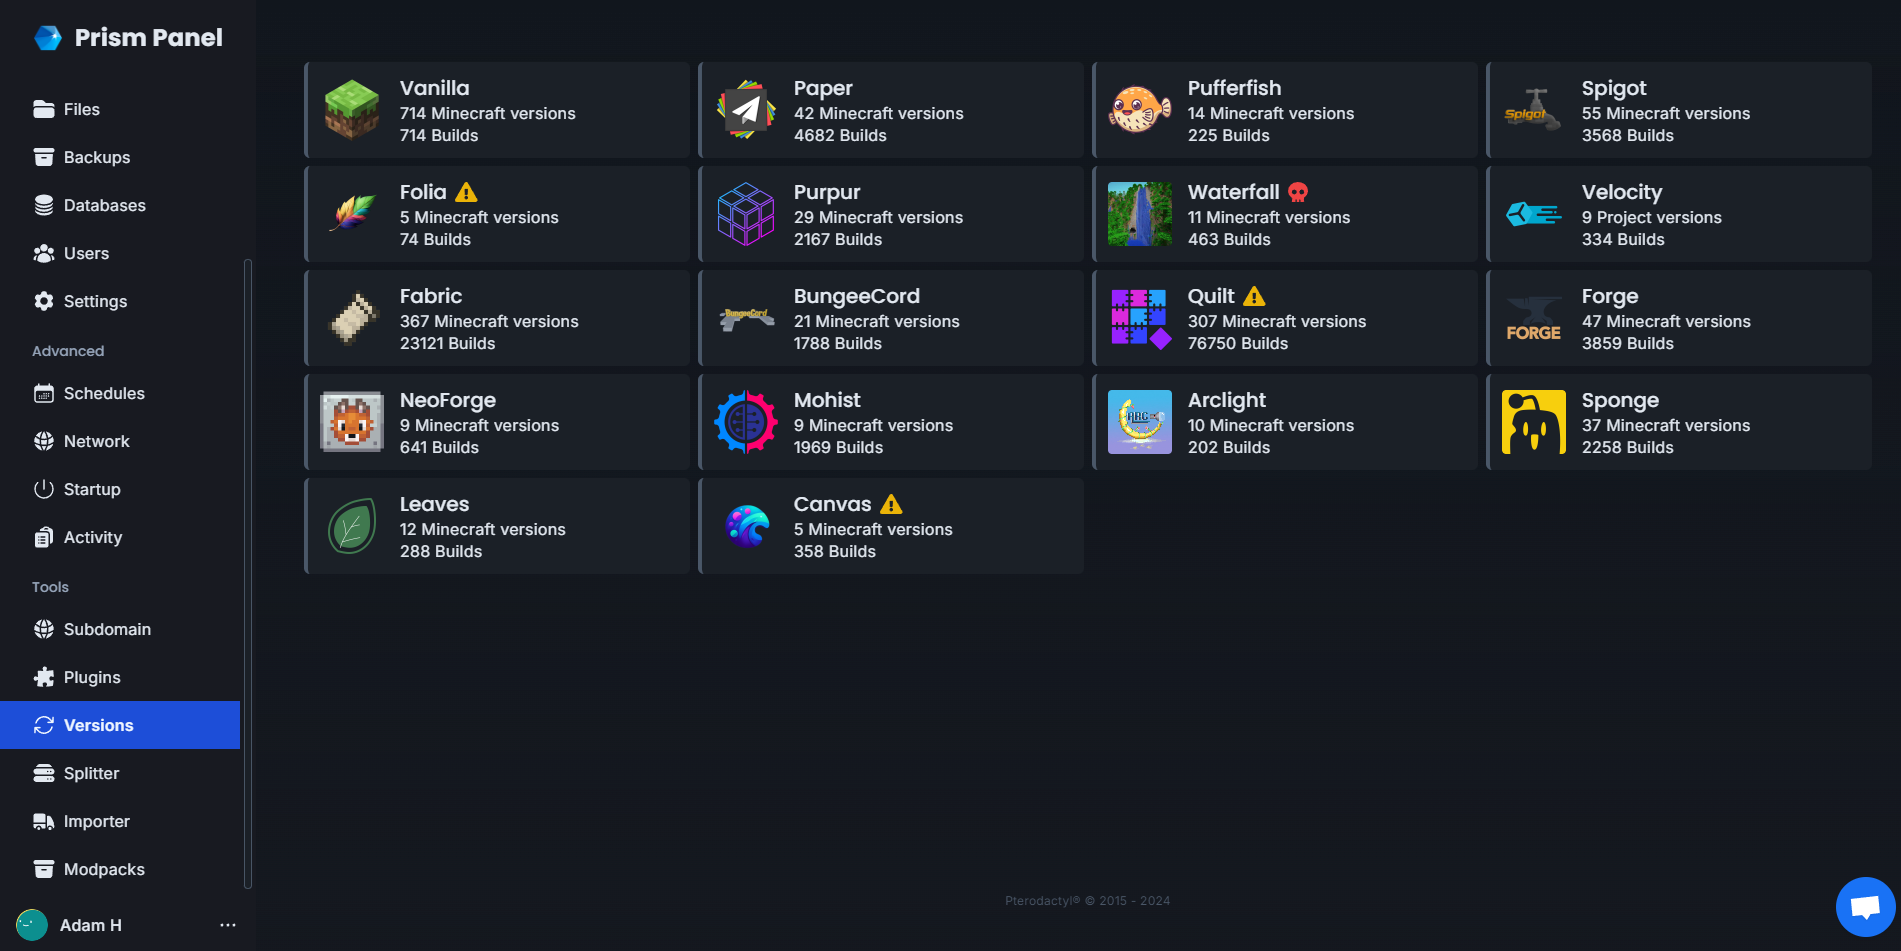Click '23121 Builds' text under Fabric

coord(447,343)
